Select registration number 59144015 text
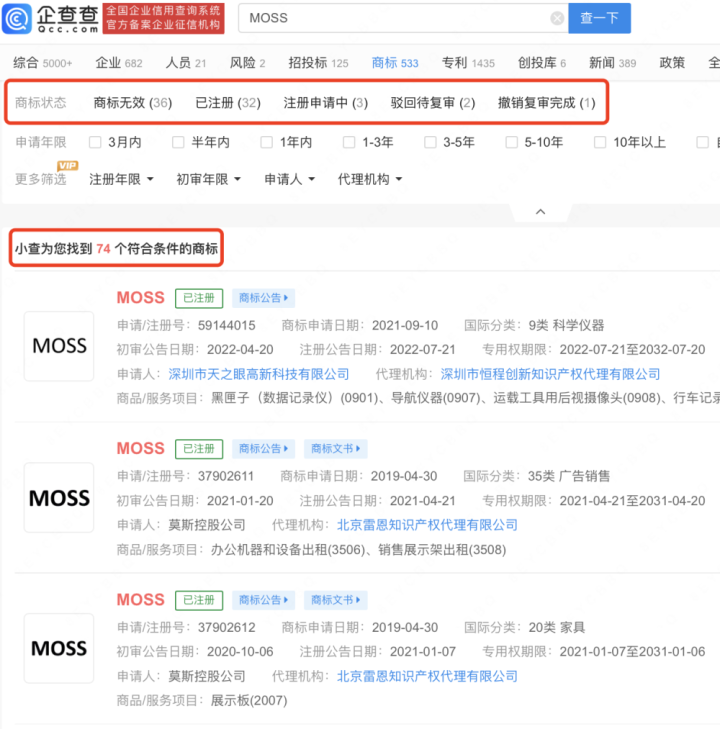720x729 pixels. click(226, 325)
